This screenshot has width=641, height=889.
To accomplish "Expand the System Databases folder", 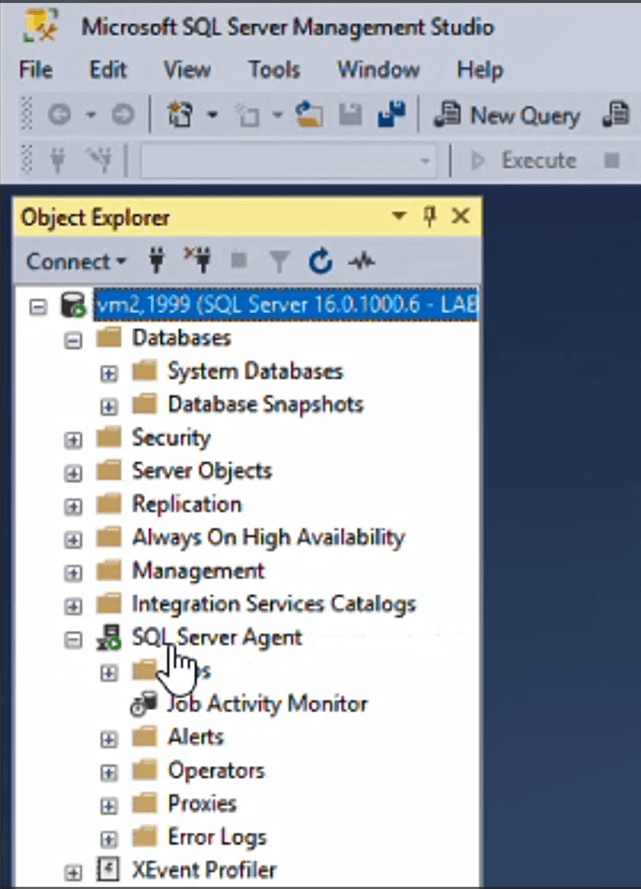I will (x=109, y=372).
